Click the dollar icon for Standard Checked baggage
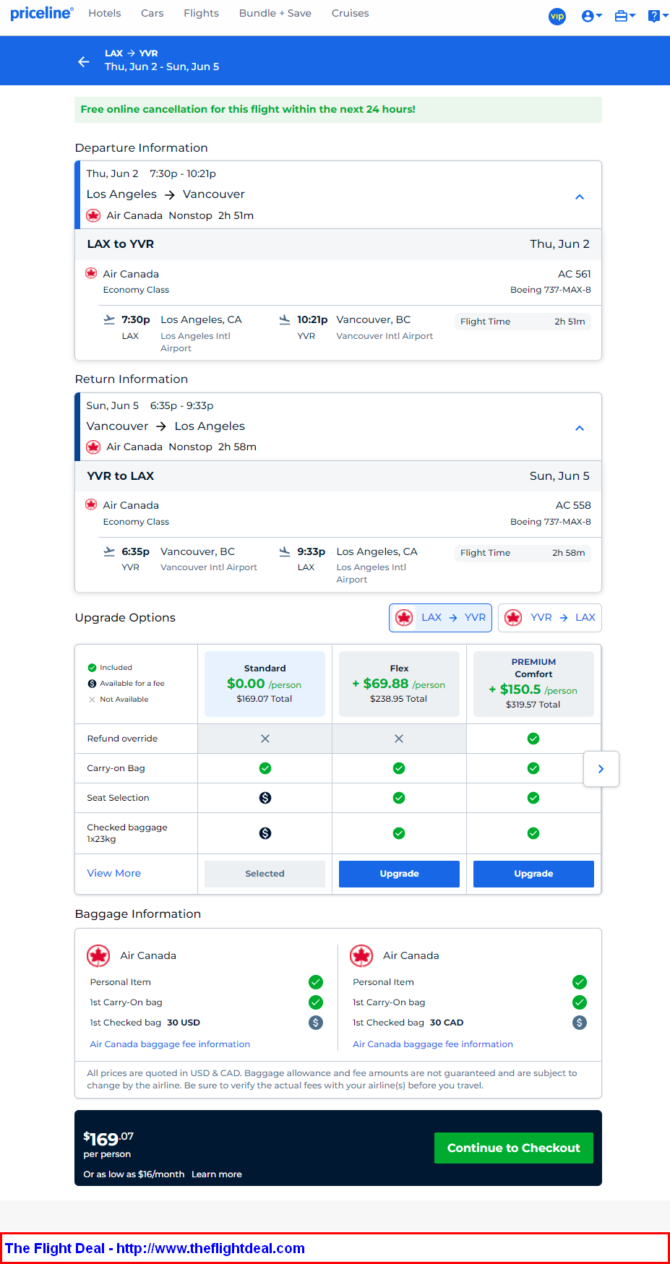 (265, 833)
